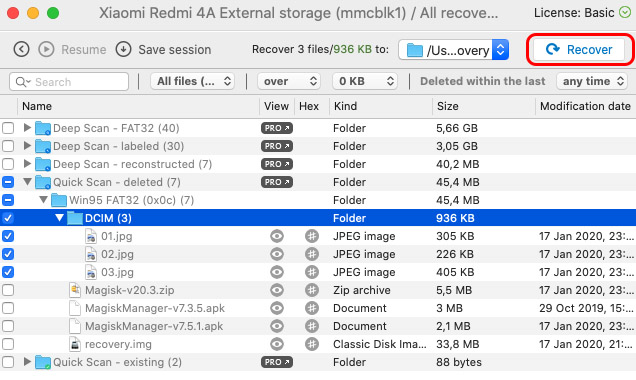This screenshot has width=636, height=380.
Task: Open the All files type dropdown
Action: [x=192, y=81]
